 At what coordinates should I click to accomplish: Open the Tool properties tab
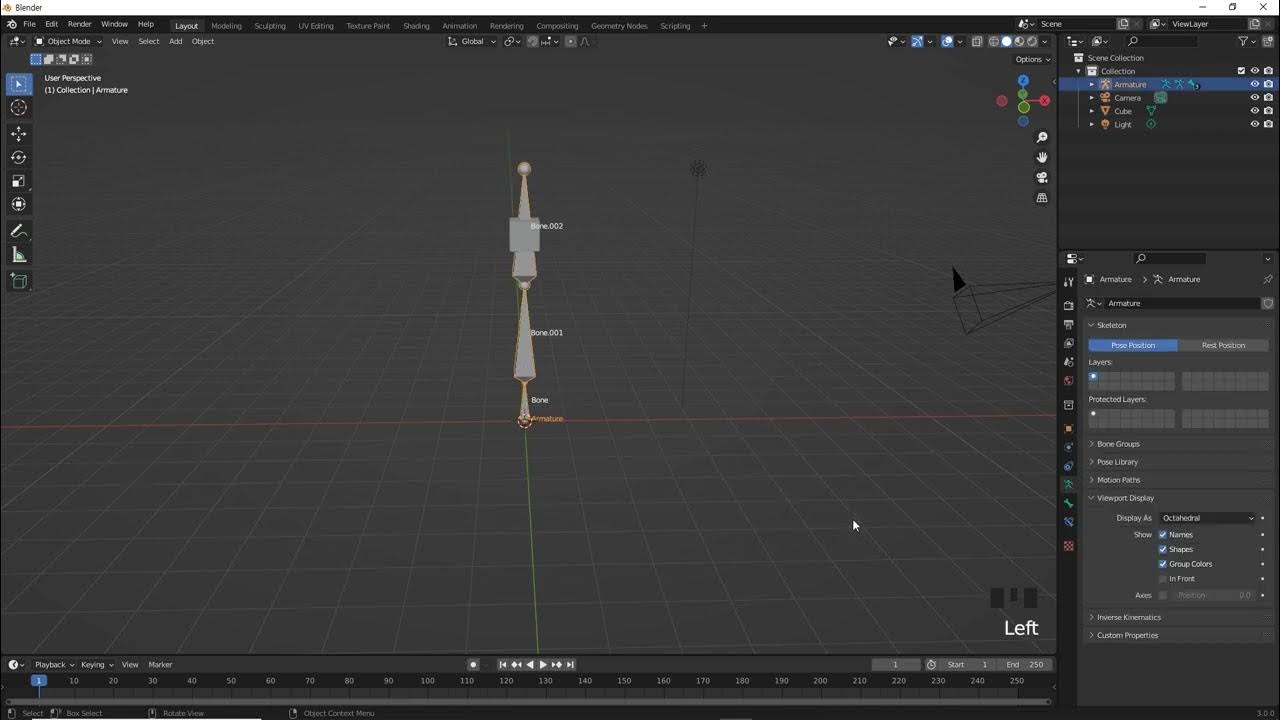[x=1069, y=282]
